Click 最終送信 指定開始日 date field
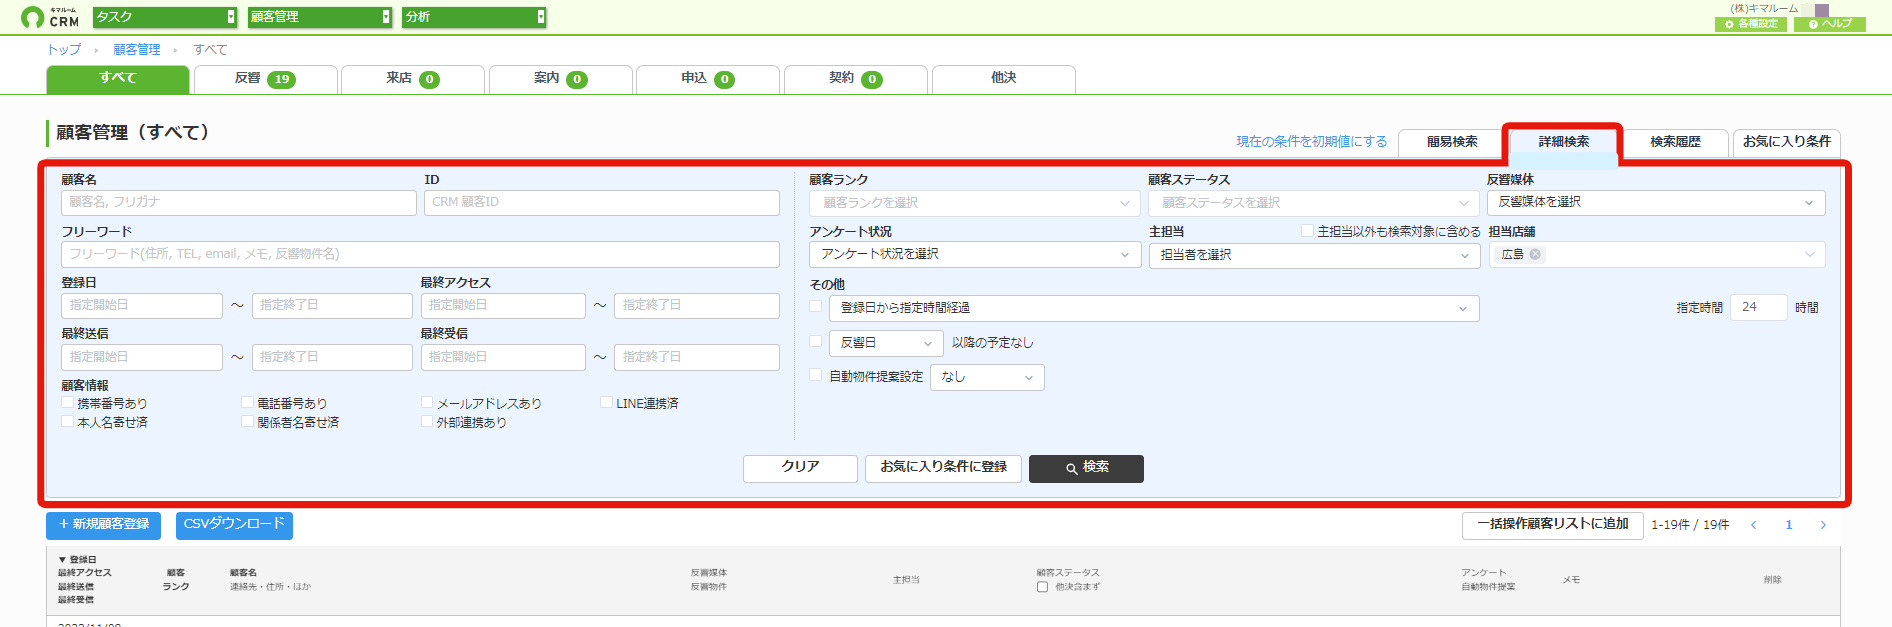Viewport: 1892px width, 627px height. click(x=142, y=357)
